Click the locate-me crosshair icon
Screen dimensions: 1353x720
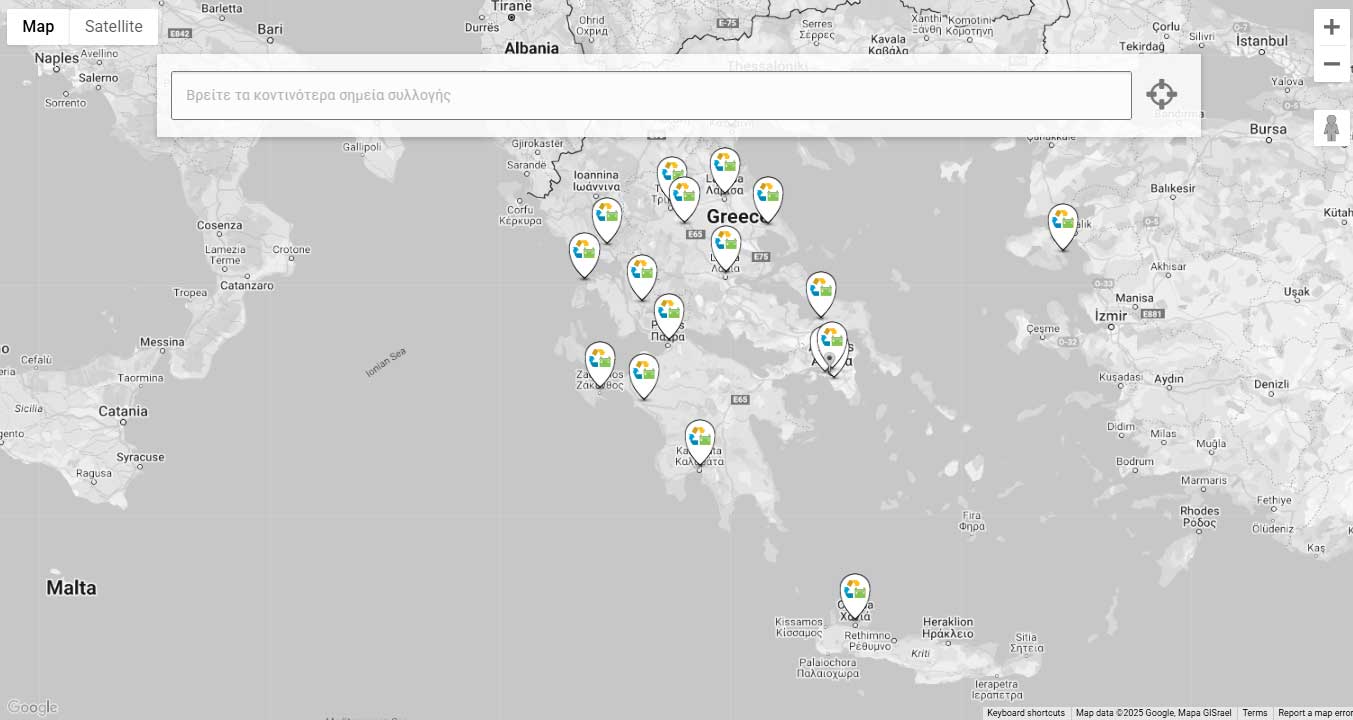click(x=1161, y=95)
